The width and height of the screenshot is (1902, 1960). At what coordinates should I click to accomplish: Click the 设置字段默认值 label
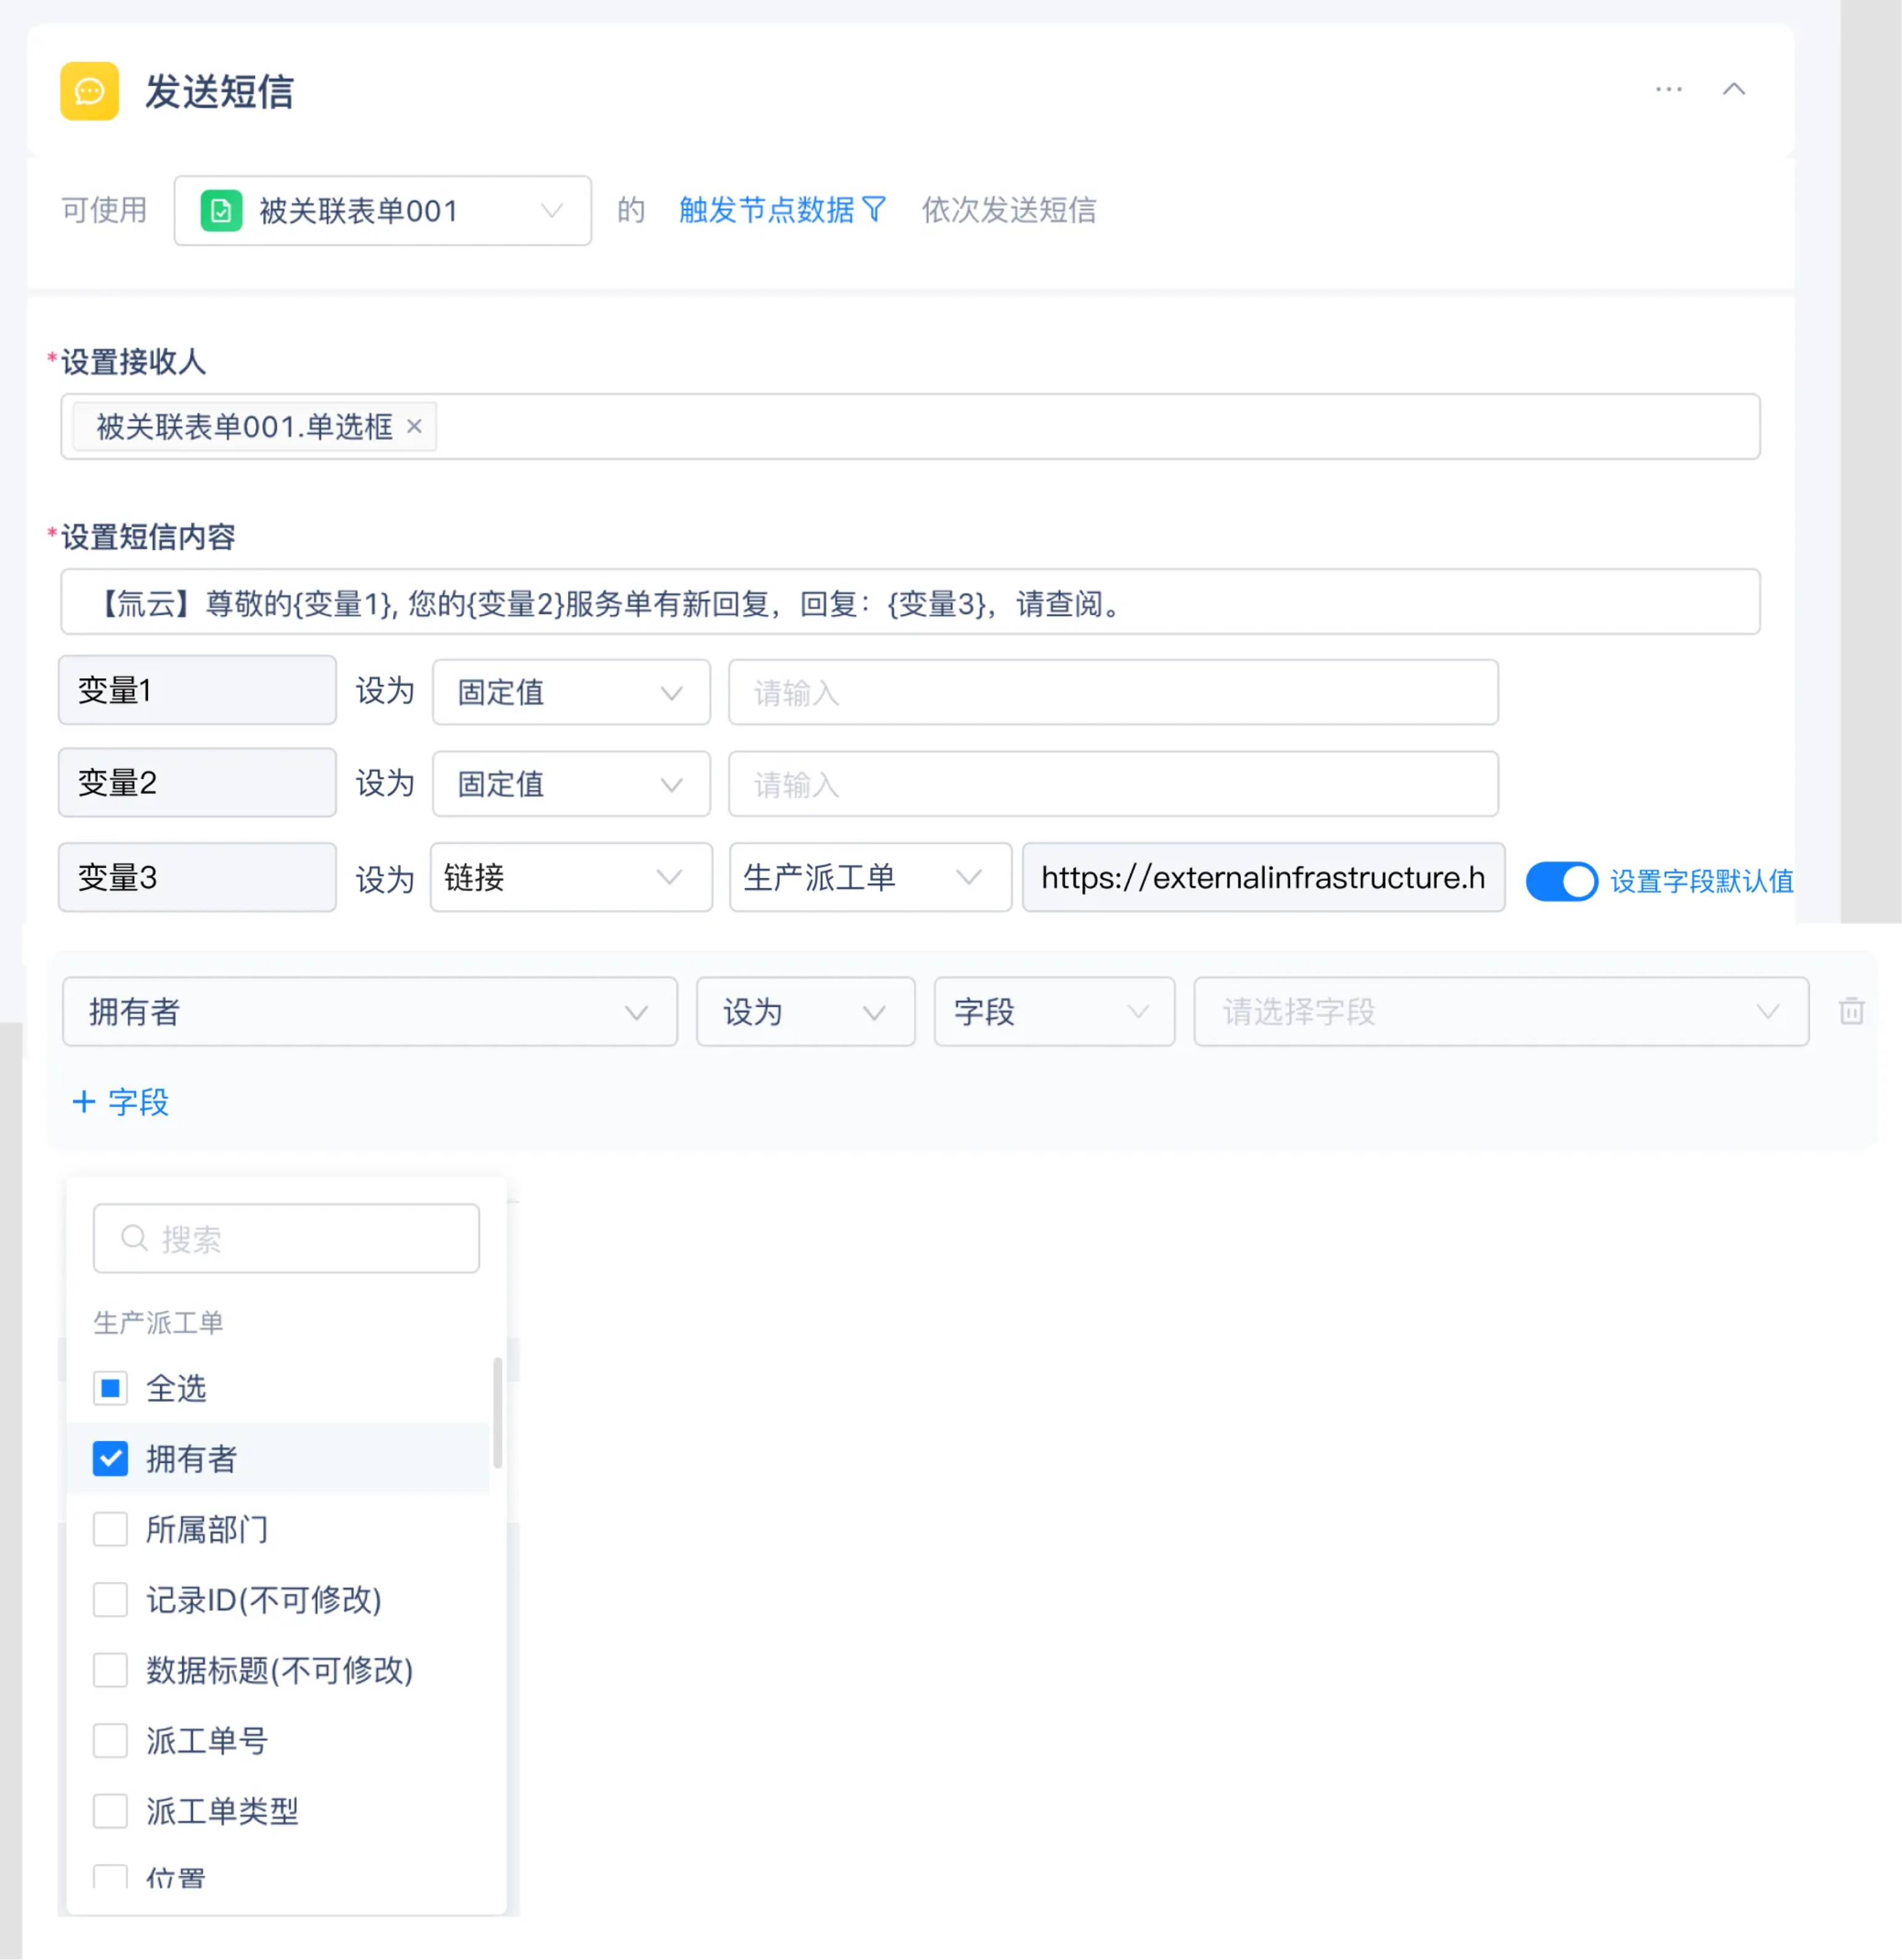pyautogui.click(x=1701, y=881)
